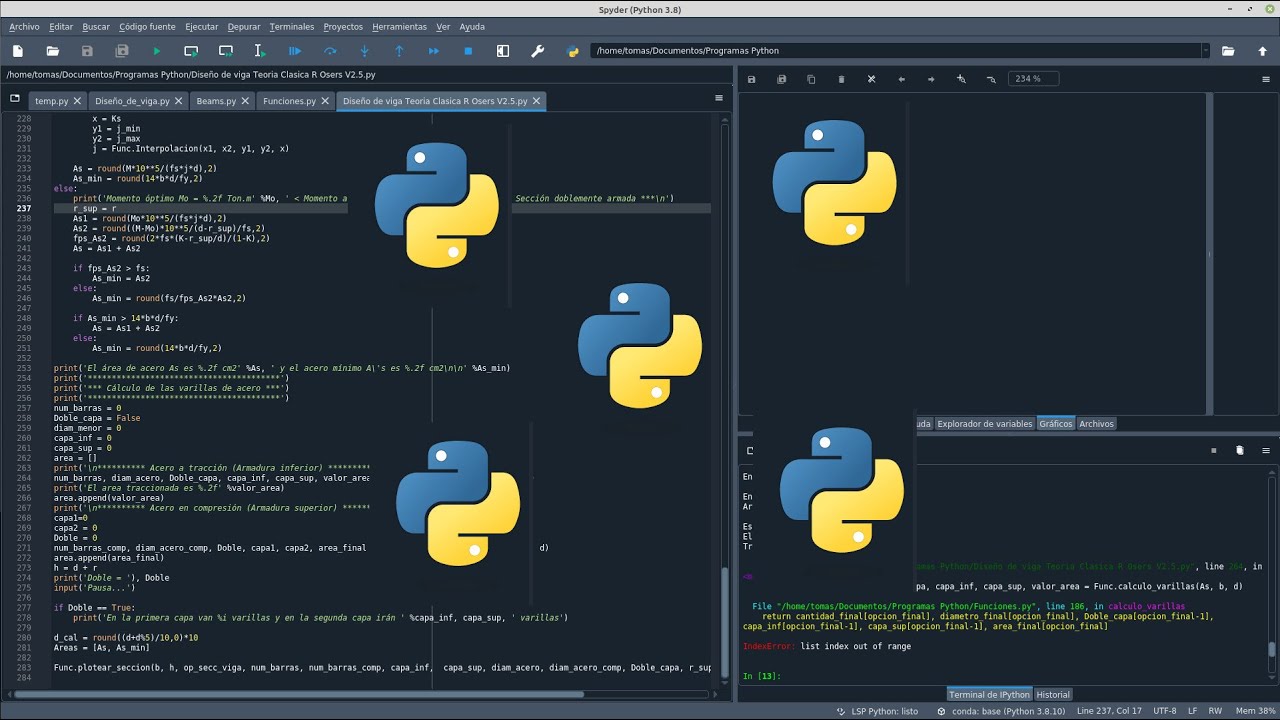Go to the parent directory
This screenshot has height=720, width=1280.
click(x=1262, y=51)
